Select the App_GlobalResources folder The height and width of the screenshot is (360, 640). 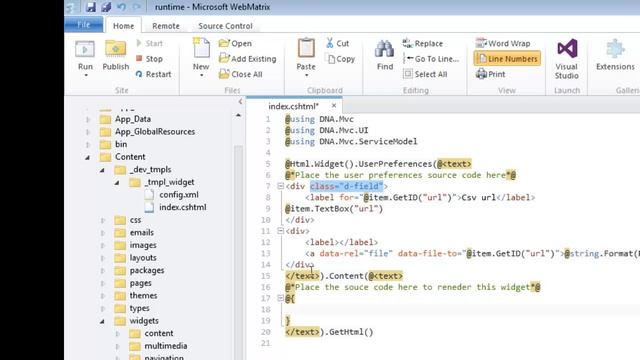(155, 132)
